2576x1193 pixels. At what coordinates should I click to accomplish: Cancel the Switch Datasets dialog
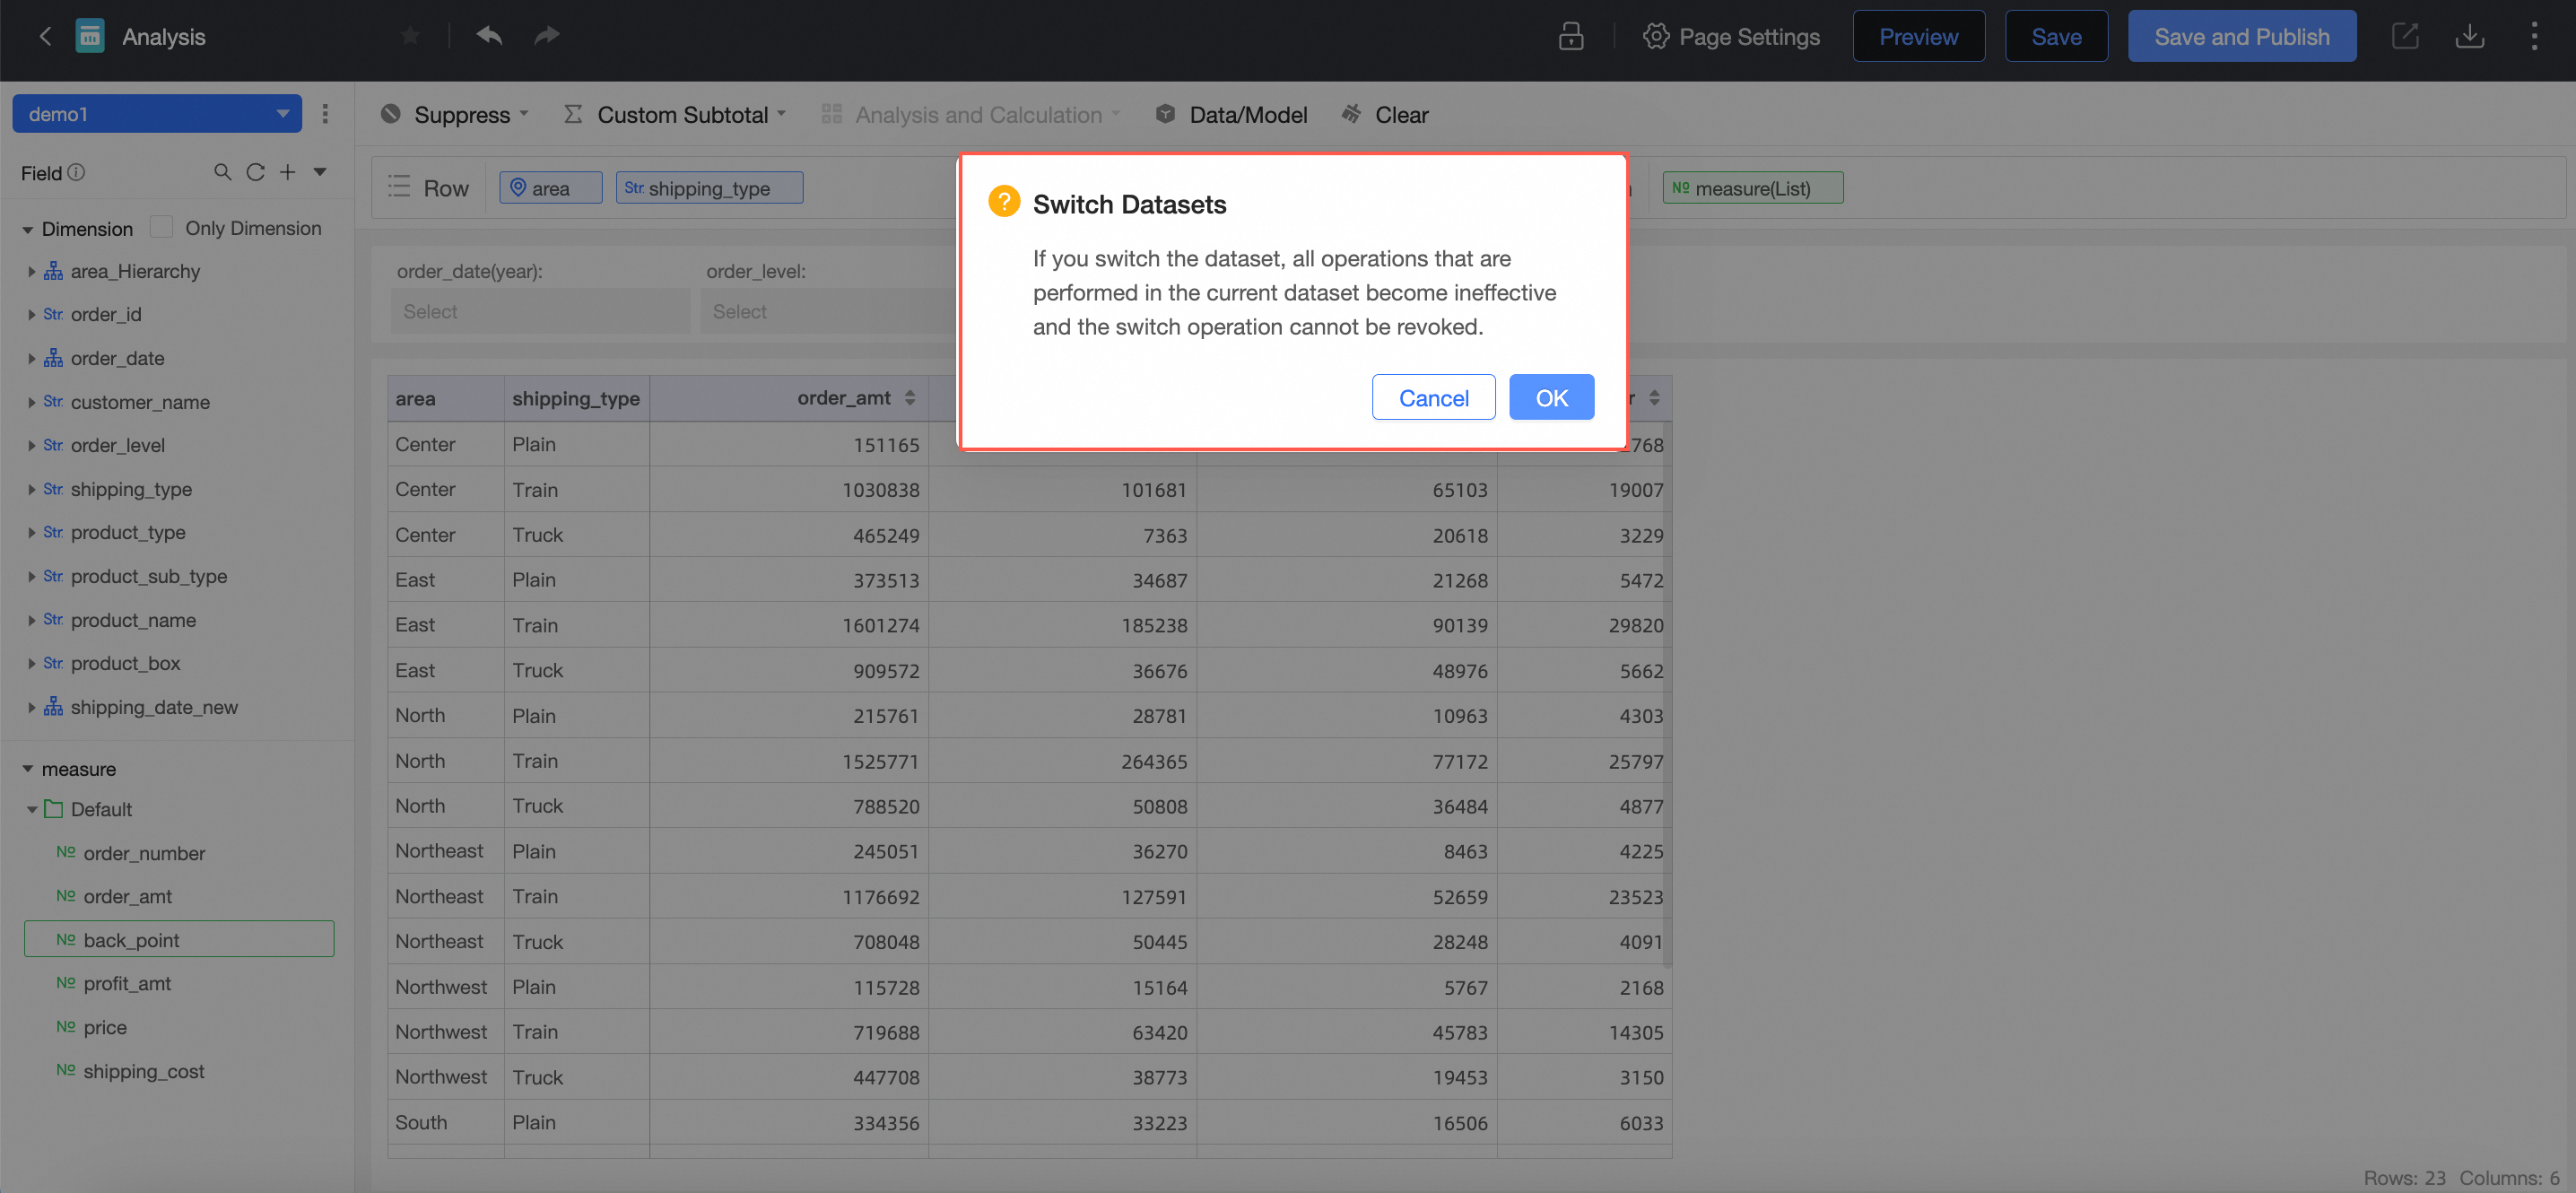(x=1433, y=397)
